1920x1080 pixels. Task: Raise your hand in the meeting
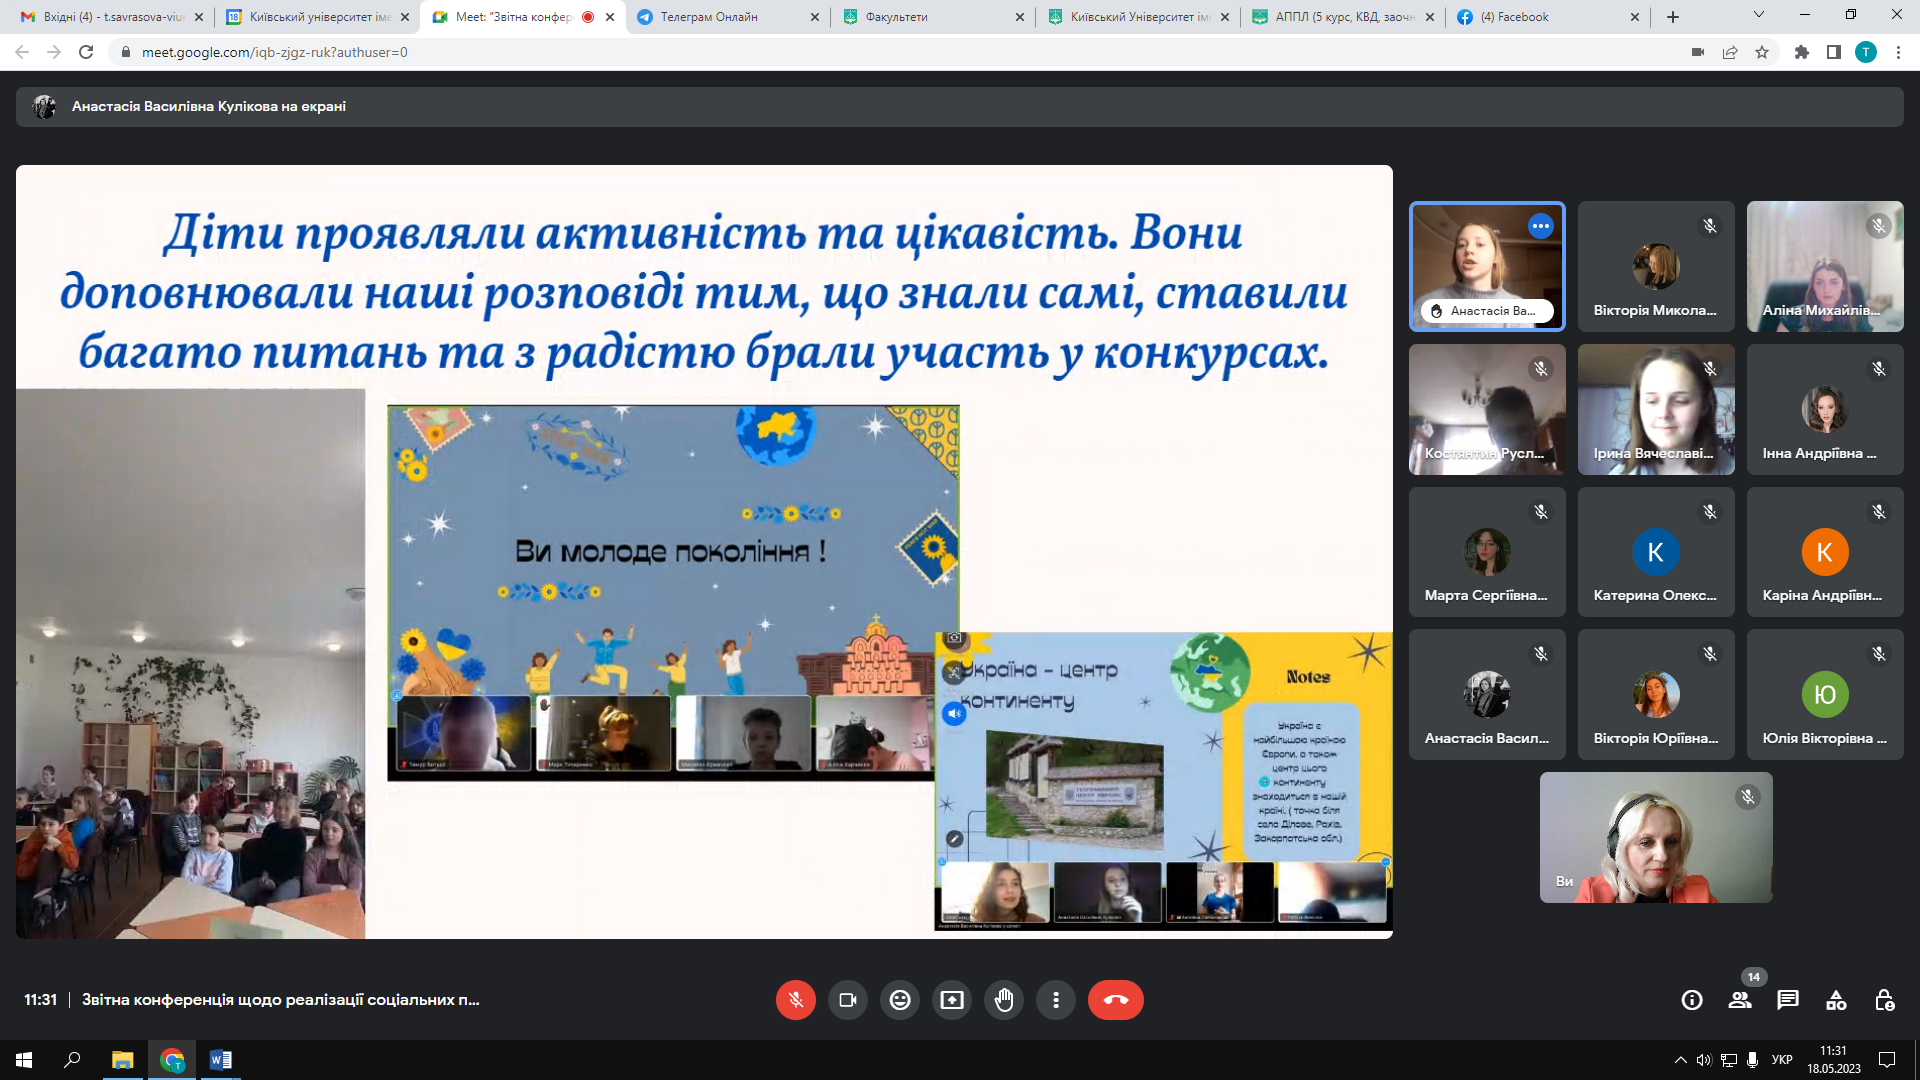click(x=1004, y=1000)
